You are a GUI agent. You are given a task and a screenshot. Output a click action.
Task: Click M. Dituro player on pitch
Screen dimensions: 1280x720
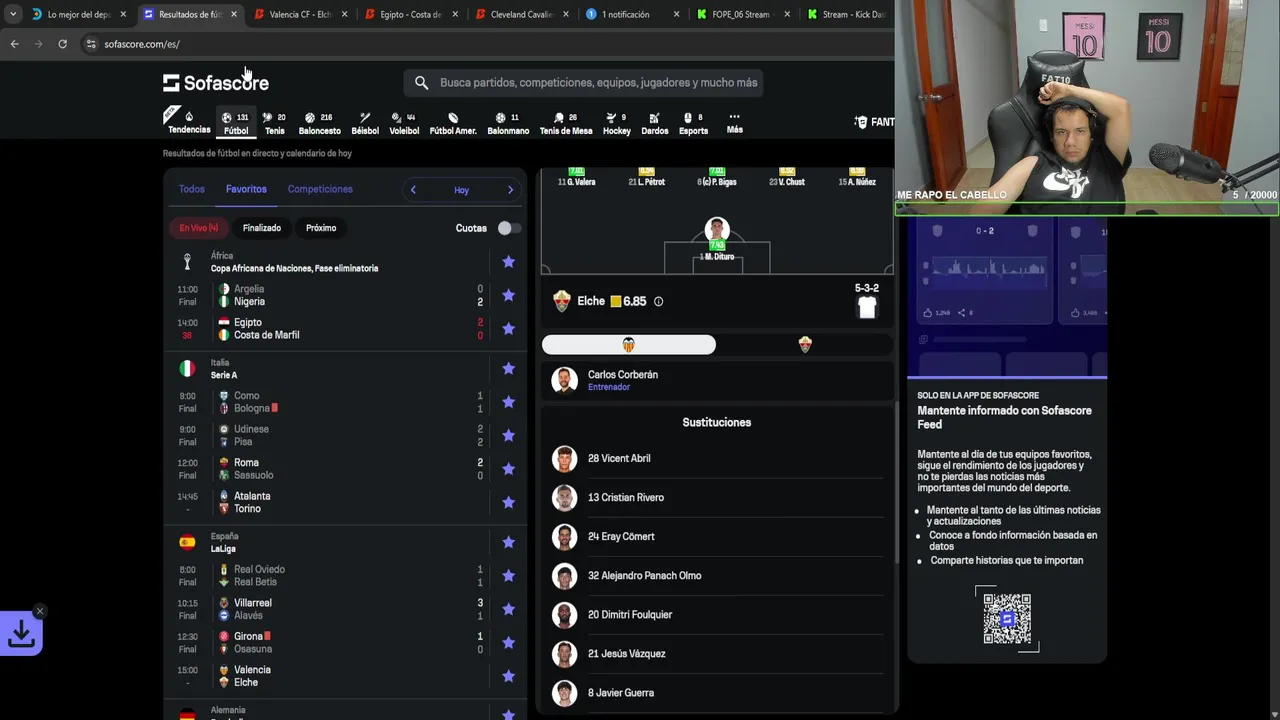[717, 239]
